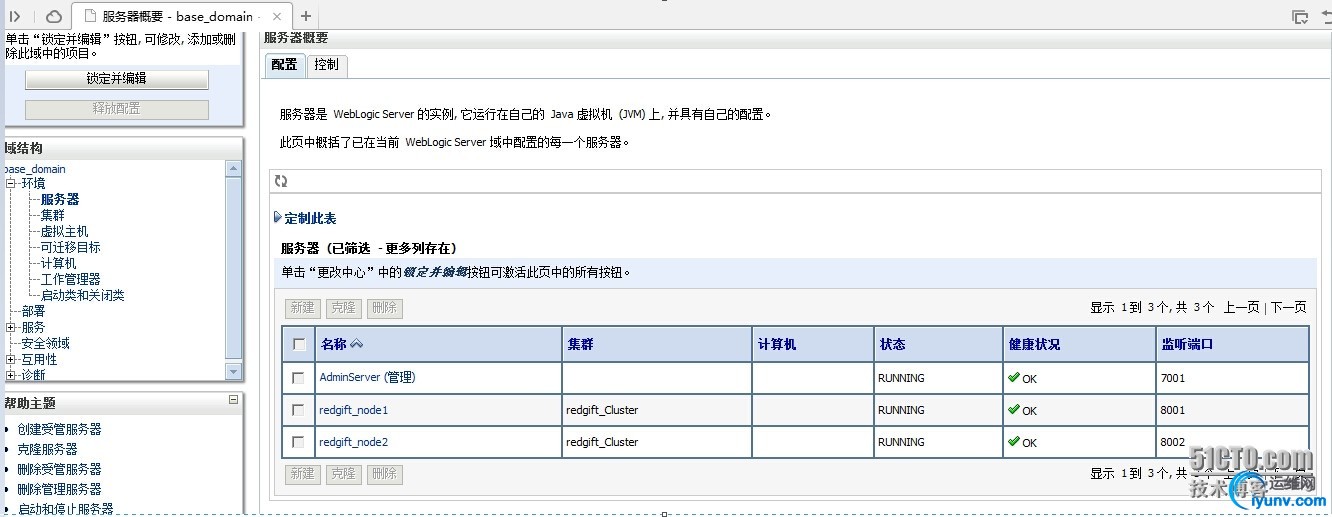Select 服务器 in the domain tree
Viewport: 1332px width, 517px height.
(x=60, y=199)
